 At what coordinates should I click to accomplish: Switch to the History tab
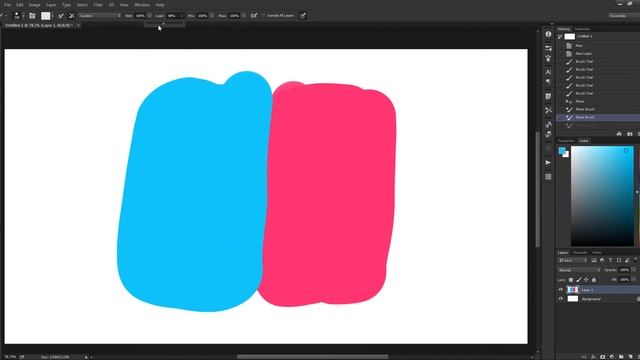(x=564, y=29)
